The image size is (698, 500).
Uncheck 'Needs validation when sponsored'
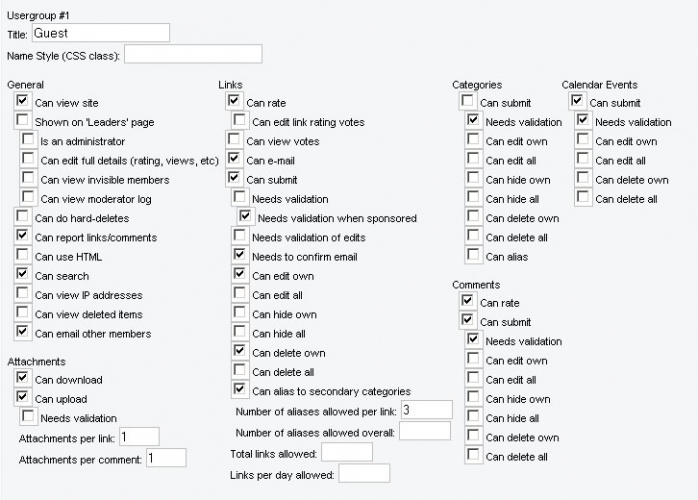245,217
